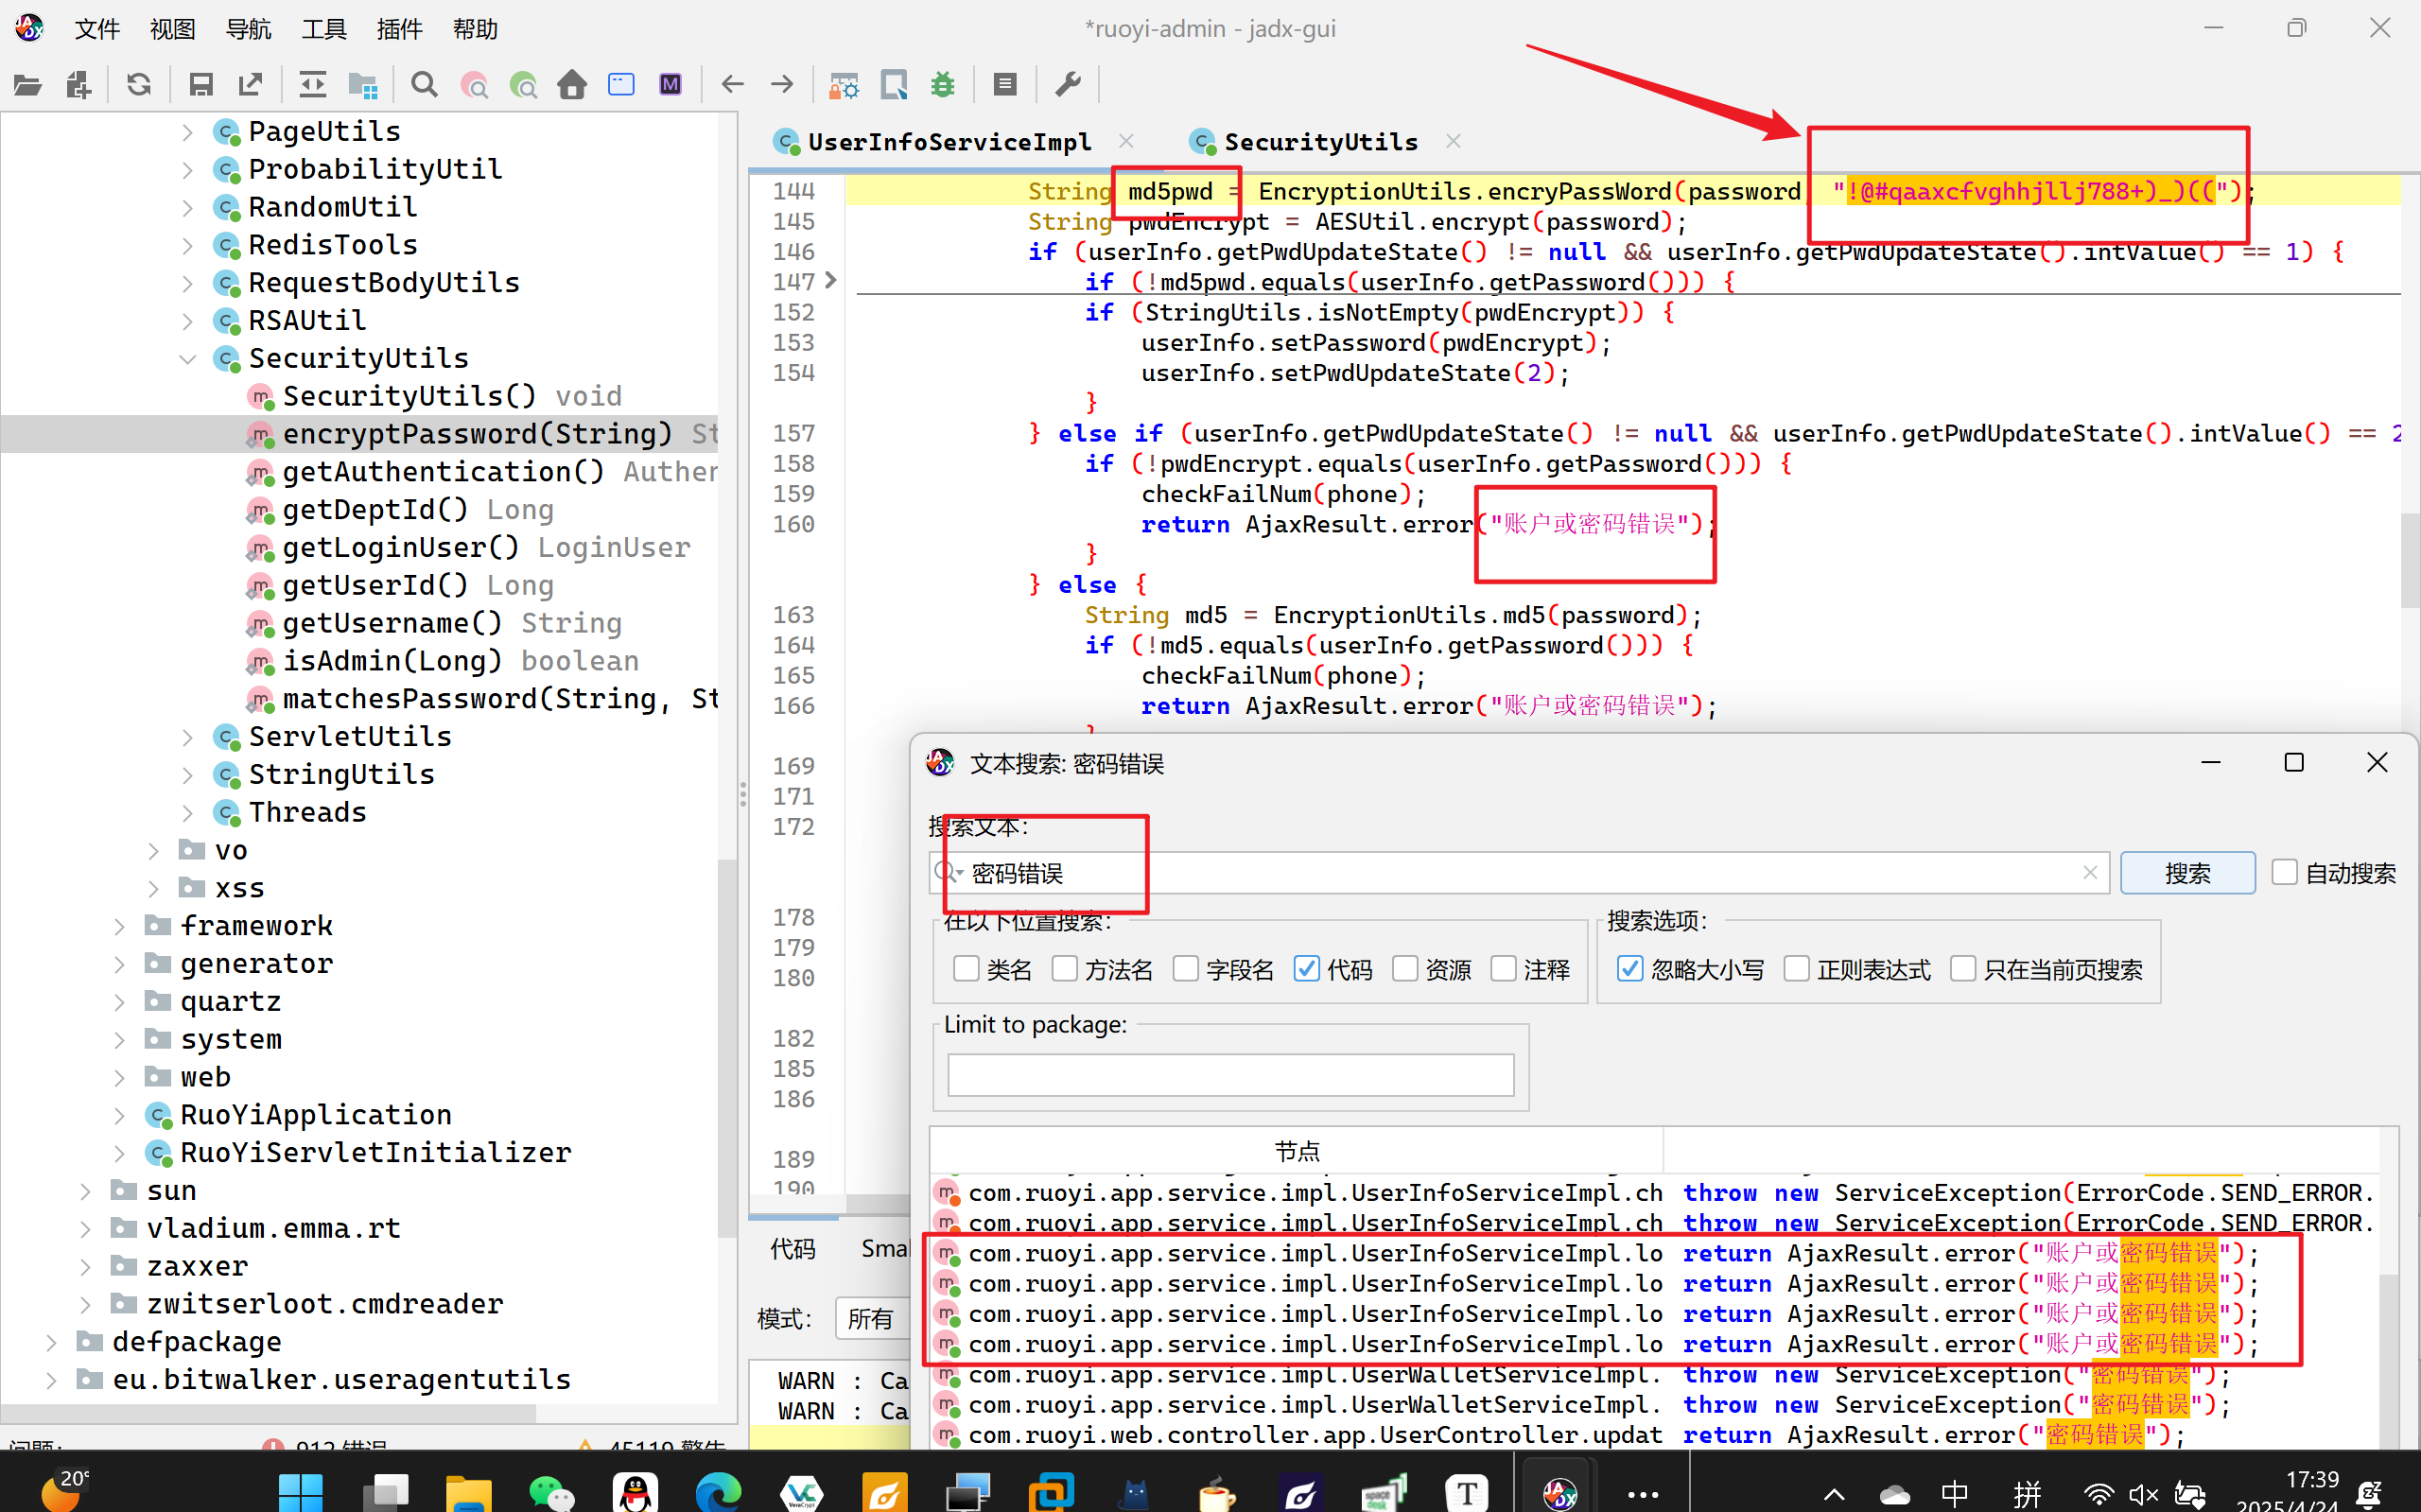Open preferences with the wrench icon
The height and width of the screenshot is (1512, 2421).
pyautogui.click(x=1068, y=85)
